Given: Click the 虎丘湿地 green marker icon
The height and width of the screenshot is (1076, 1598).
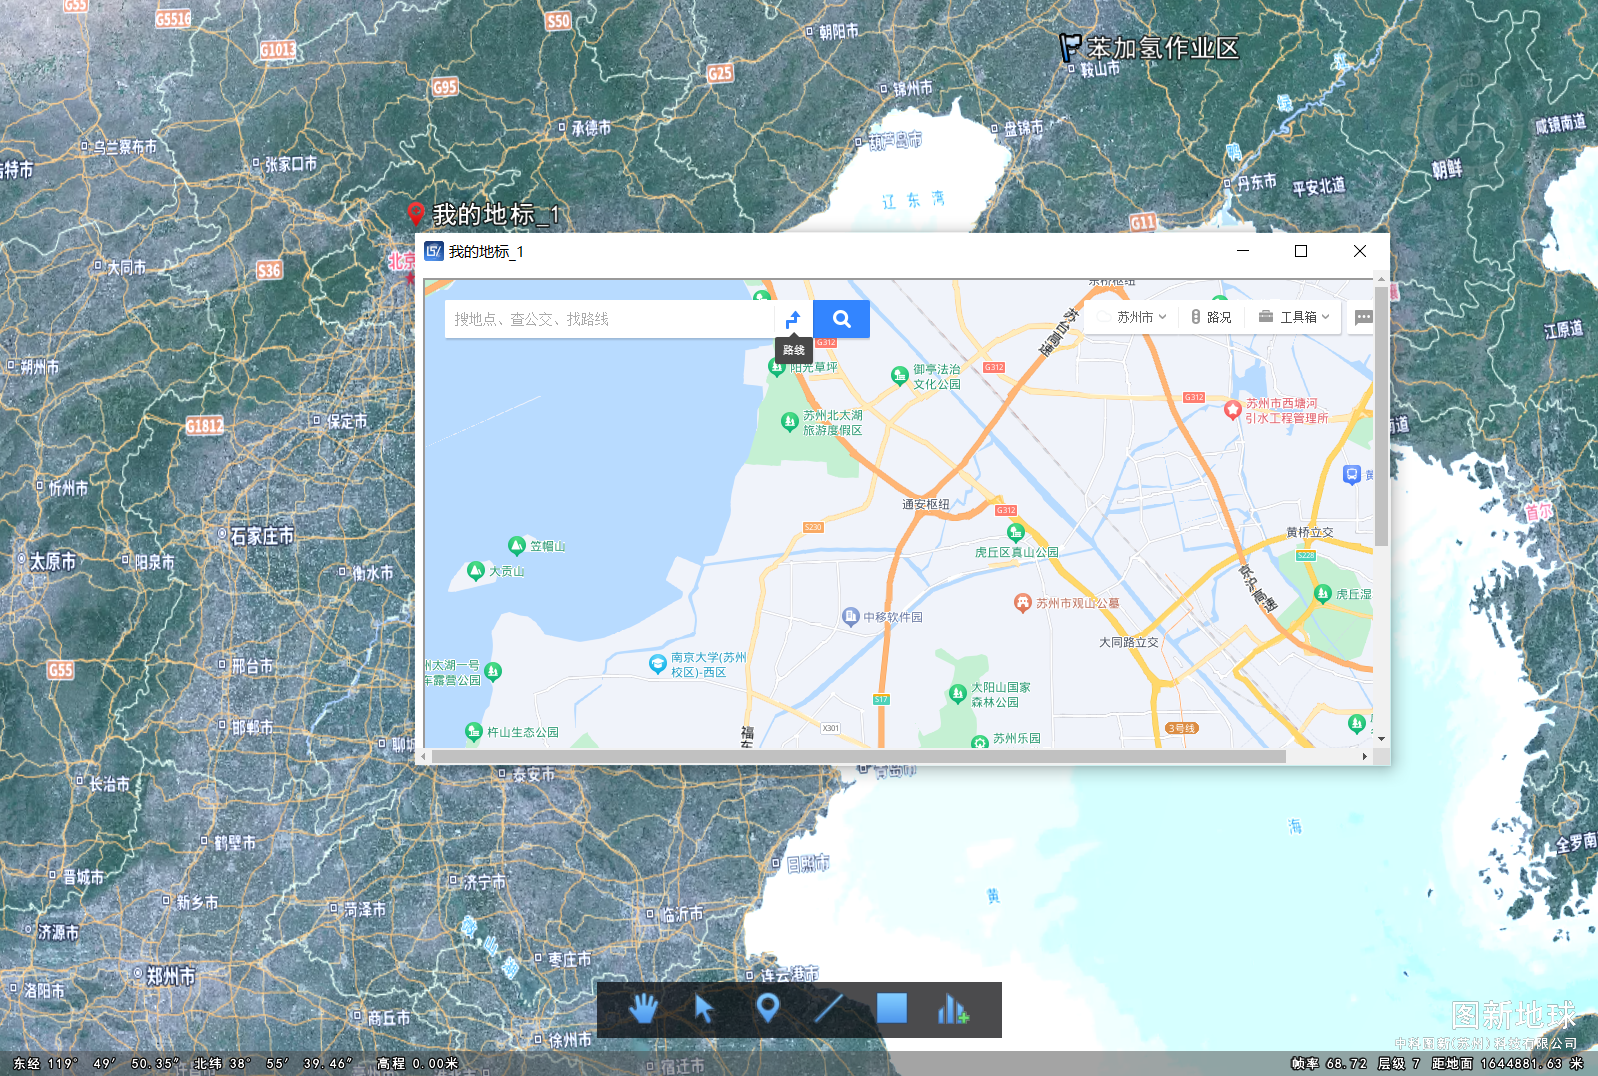Looking at the screenshot, I should (x=1322, y=593).
